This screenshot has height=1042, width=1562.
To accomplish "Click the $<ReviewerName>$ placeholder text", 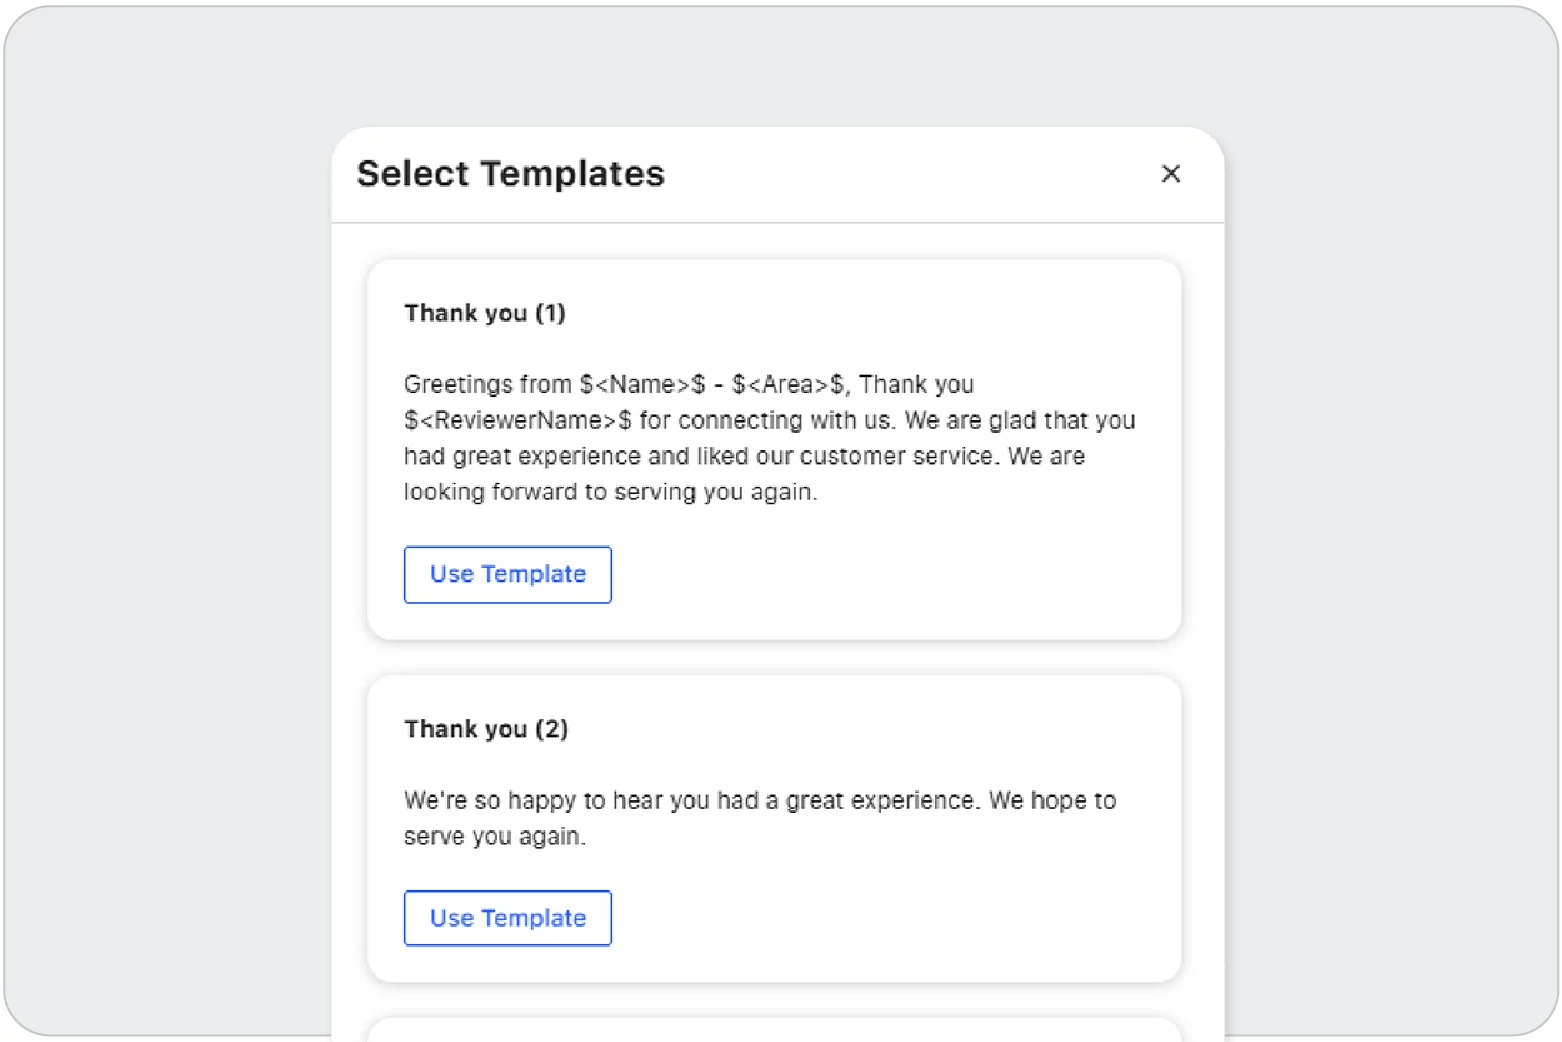I will (x=517, y=421).
